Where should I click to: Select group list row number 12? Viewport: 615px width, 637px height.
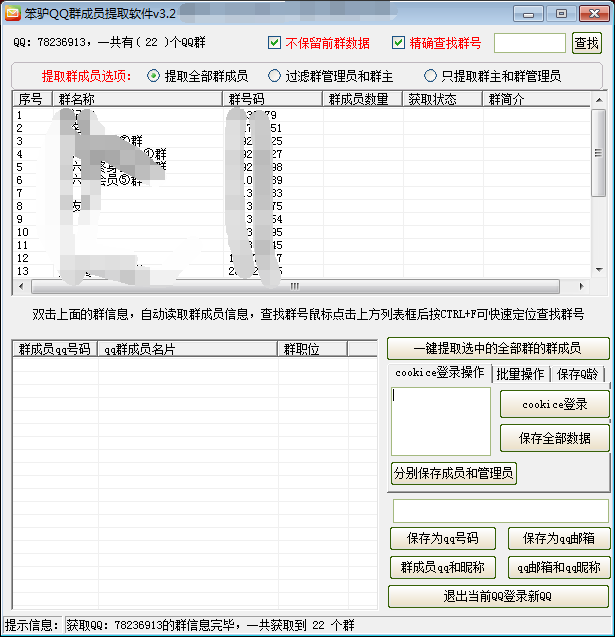click(x=301, y=258)
